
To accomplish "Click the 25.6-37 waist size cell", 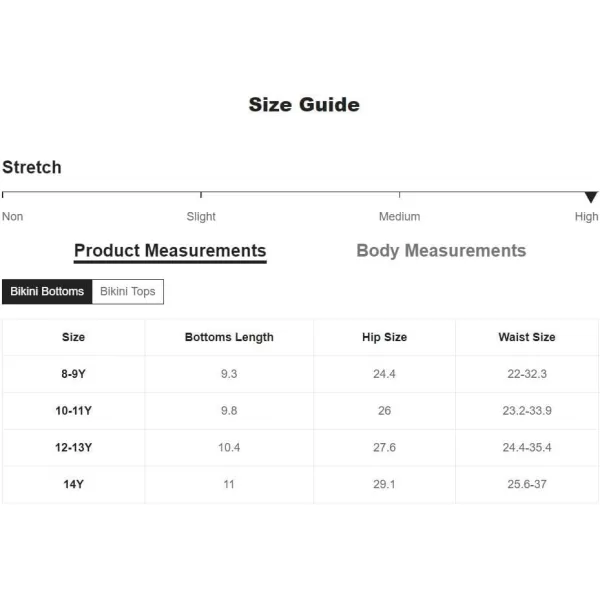I will pyautogui.click(x=527, y=484).
